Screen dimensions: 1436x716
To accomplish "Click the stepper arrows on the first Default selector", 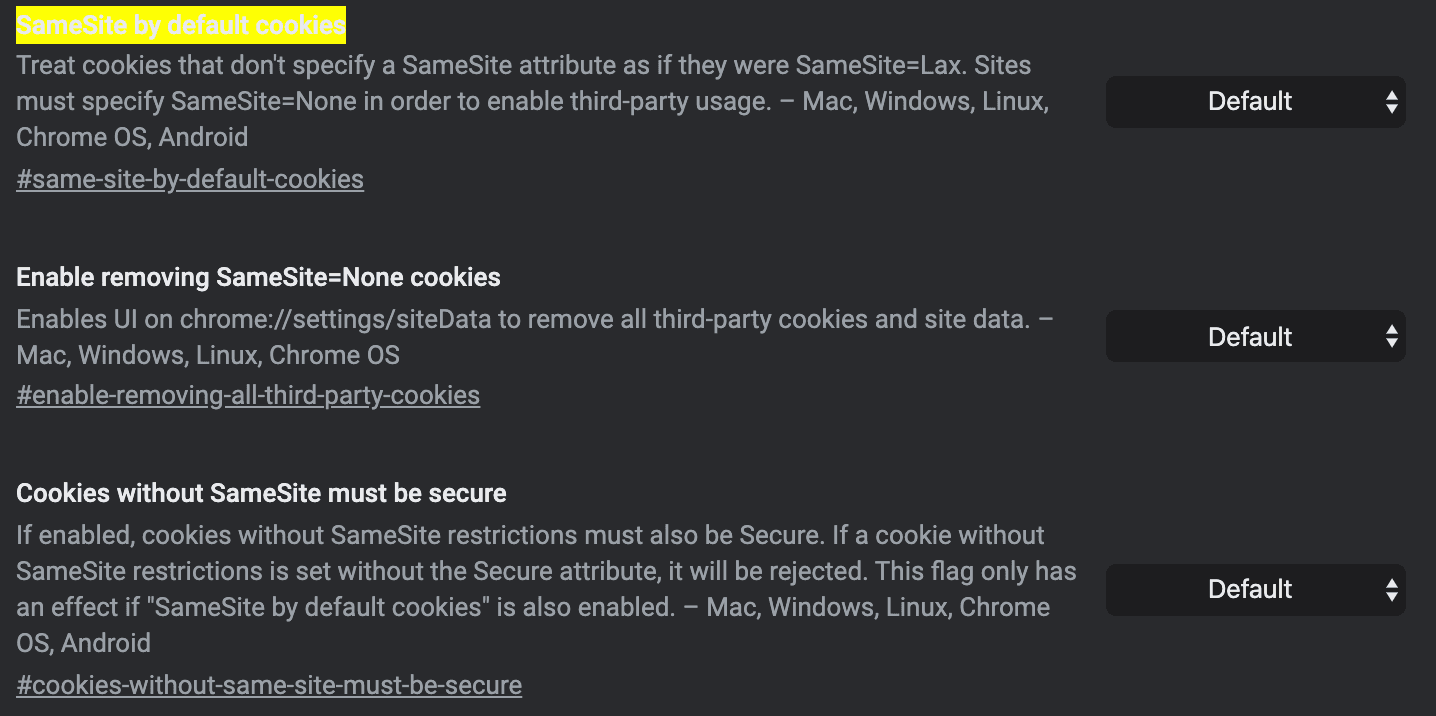I will pos(1392,101).
